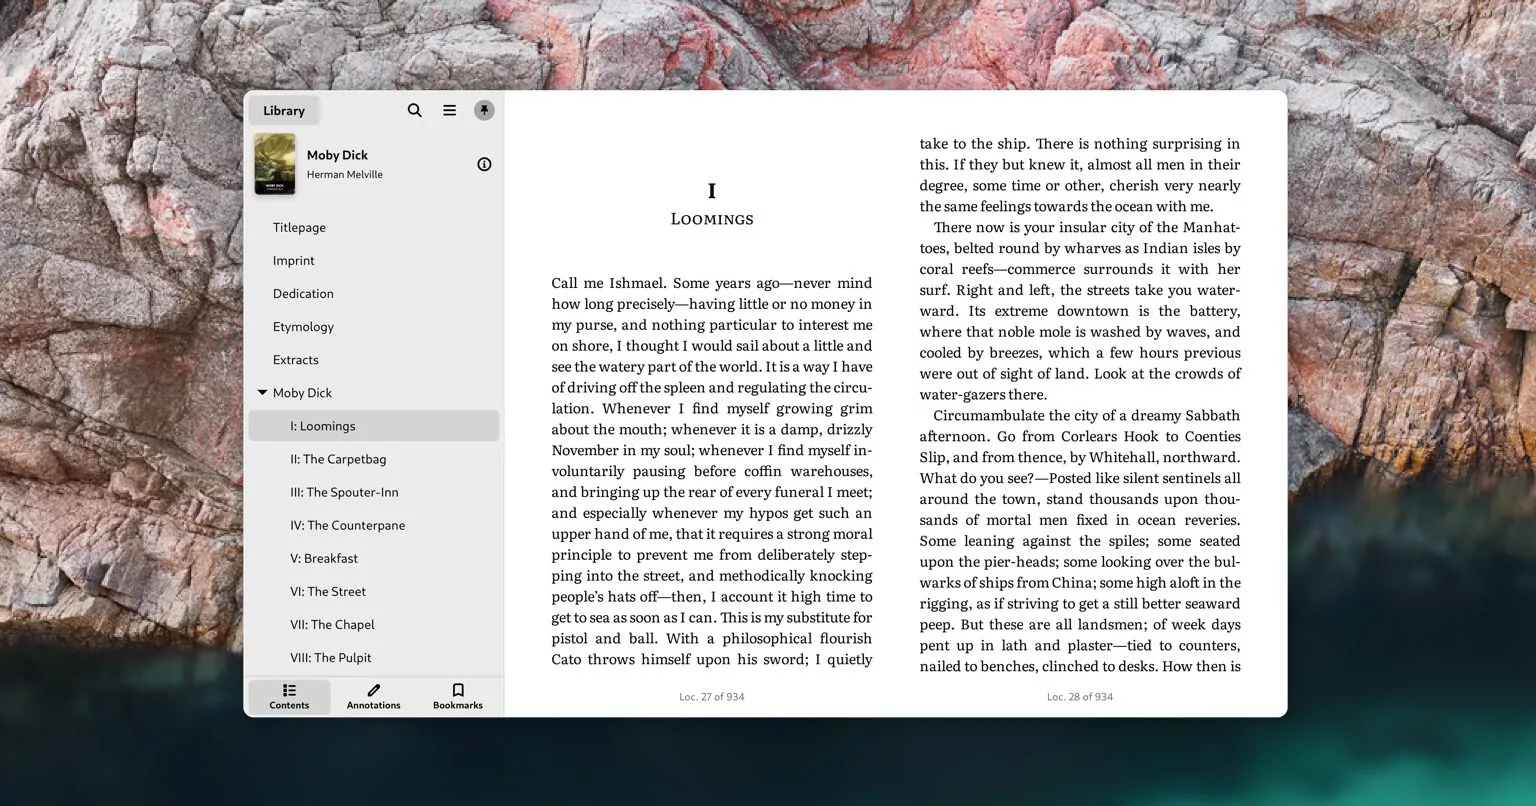Select the Etymology entry
Viewport: 1536px width, 806px height.
pos(303,327)
